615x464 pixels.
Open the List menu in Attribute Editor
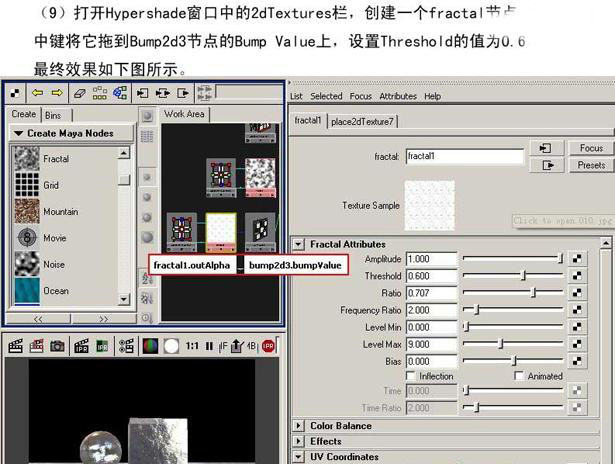pyautogui.click(x=296, y=96)
